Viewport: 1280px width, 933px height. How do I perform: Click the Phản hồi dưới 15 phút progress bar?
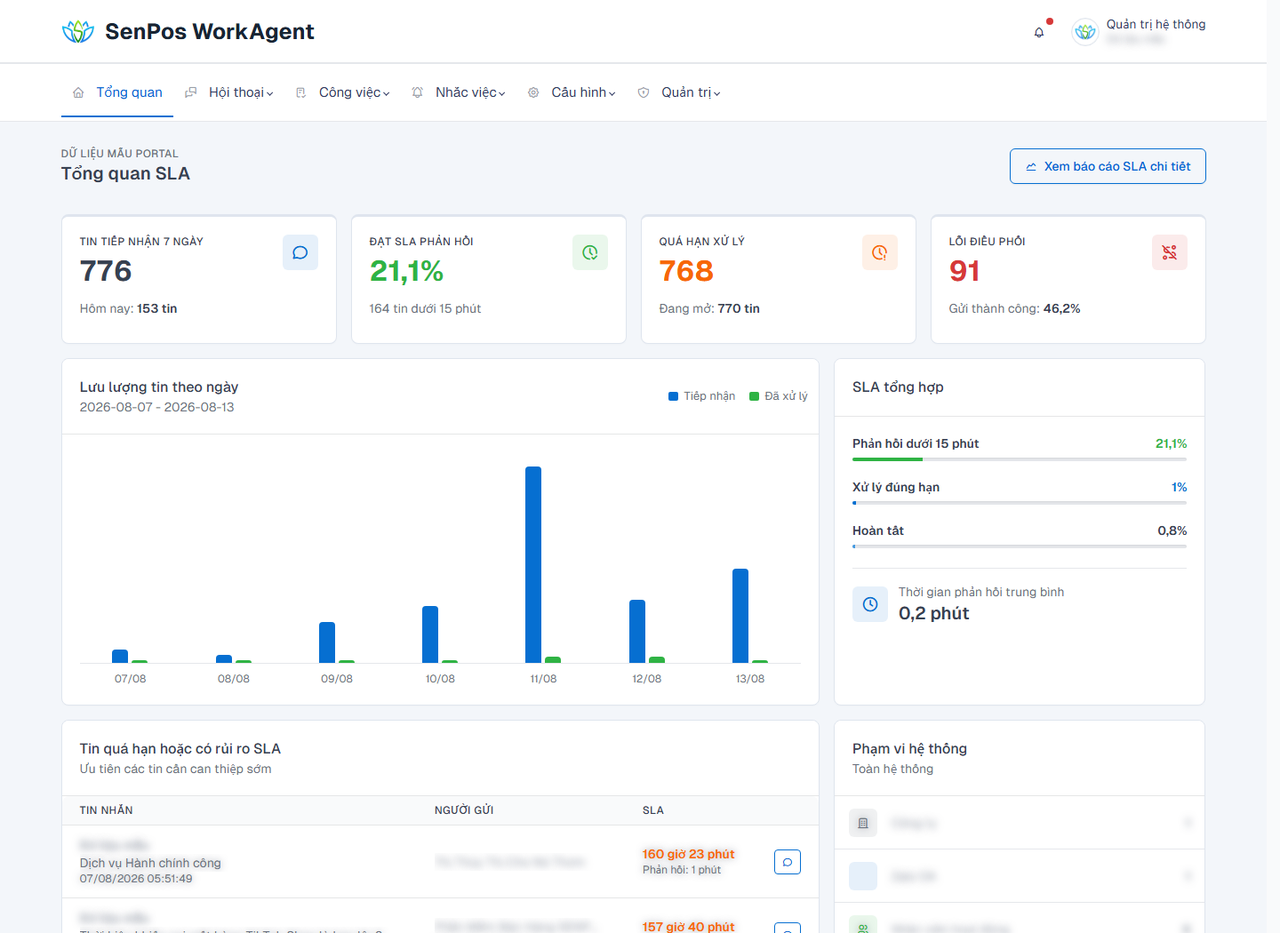point(1019,459)
